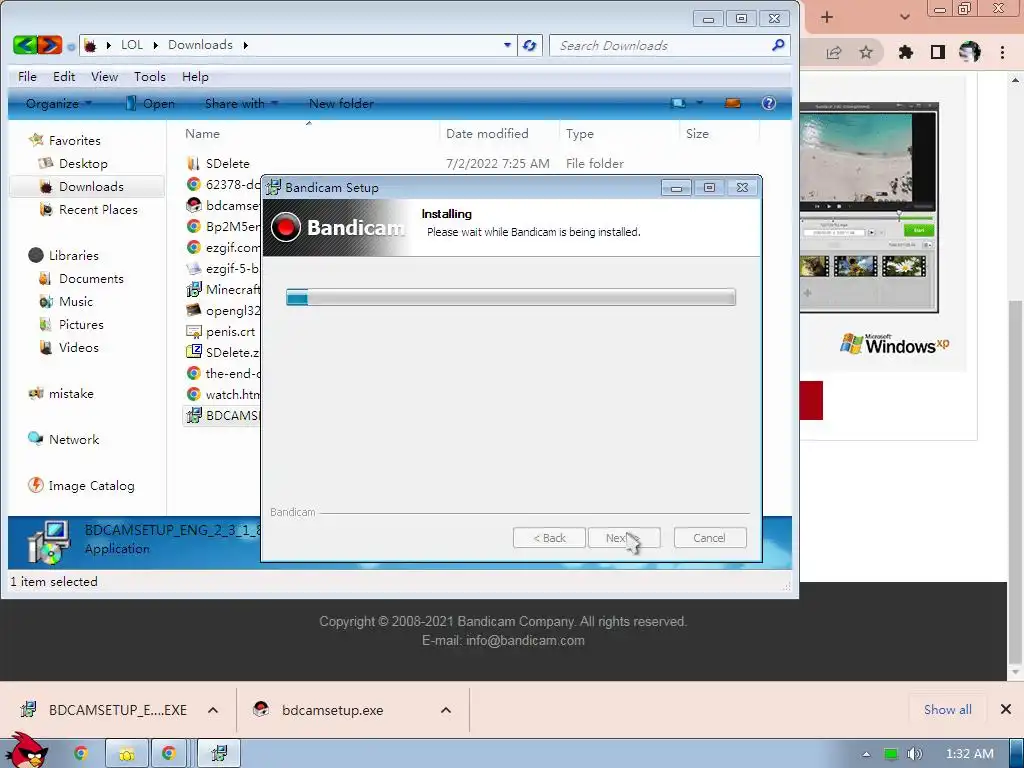
Task: Open the Chrome profile avatar
Action: point(970,52)
